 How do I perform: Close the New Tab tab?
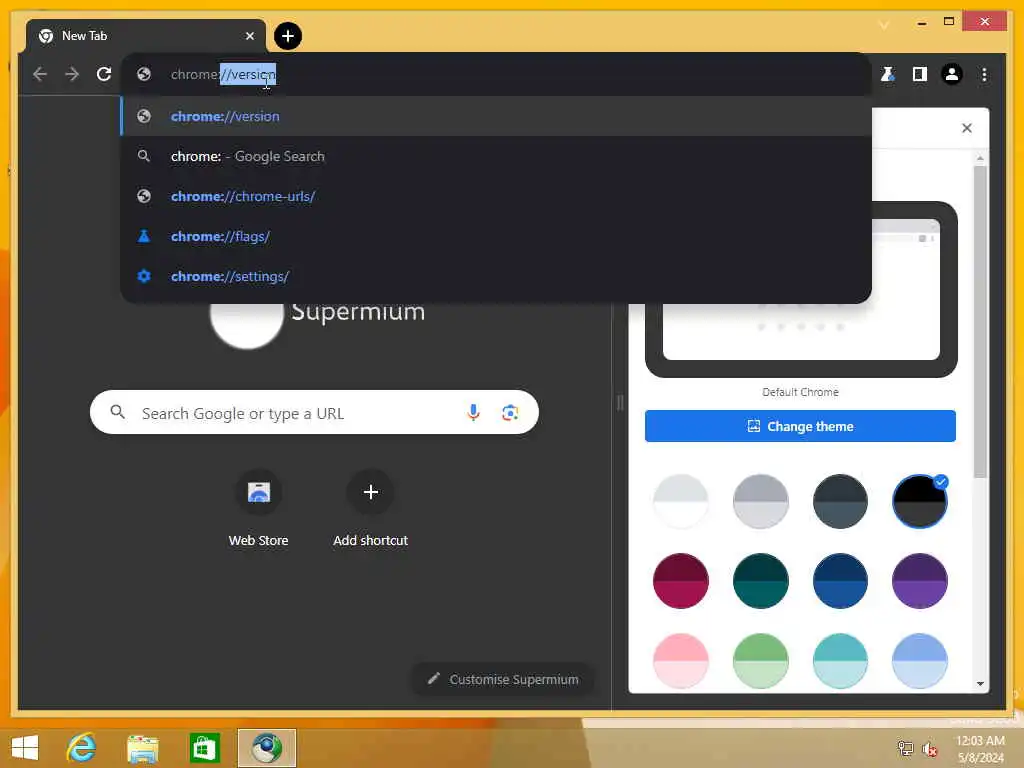[249, 36]
